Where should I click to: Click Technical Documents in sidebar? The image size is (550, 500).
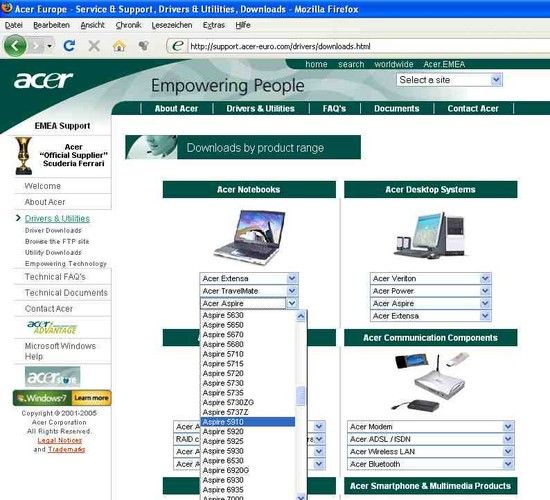tap(66, 293)
